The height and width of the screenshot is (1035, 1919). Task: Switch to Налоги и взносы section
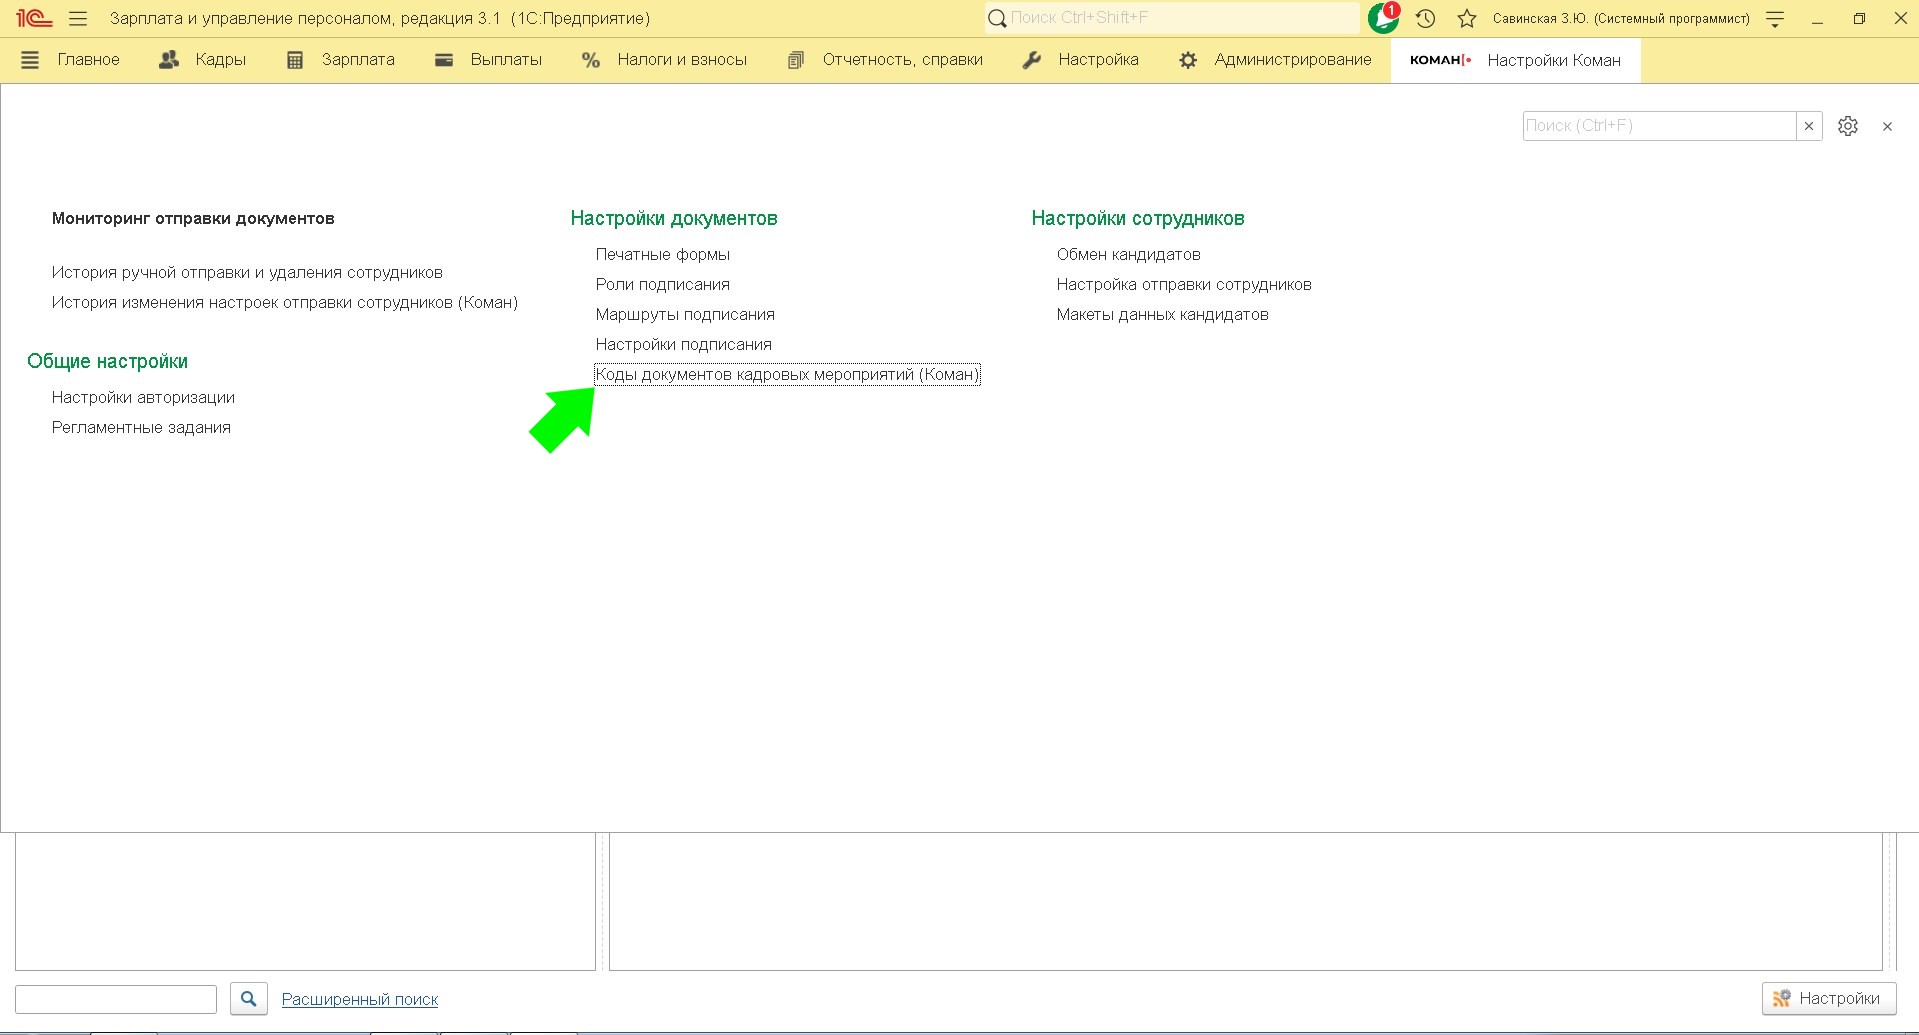pos(664,60)
